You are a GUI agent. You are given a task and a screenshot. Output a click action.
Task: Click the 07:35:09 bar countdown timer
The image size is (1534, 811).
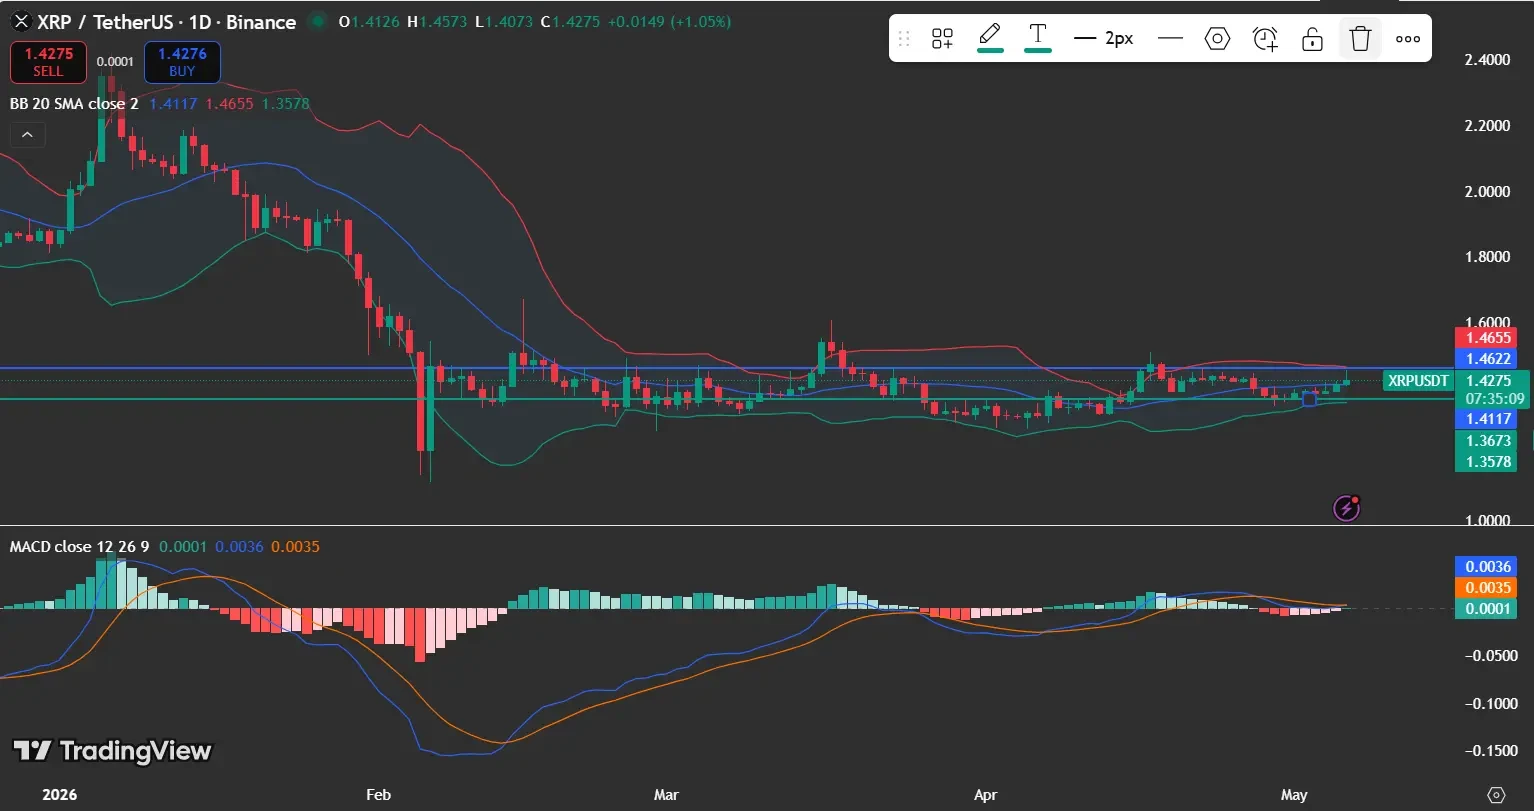point(1494,398)
